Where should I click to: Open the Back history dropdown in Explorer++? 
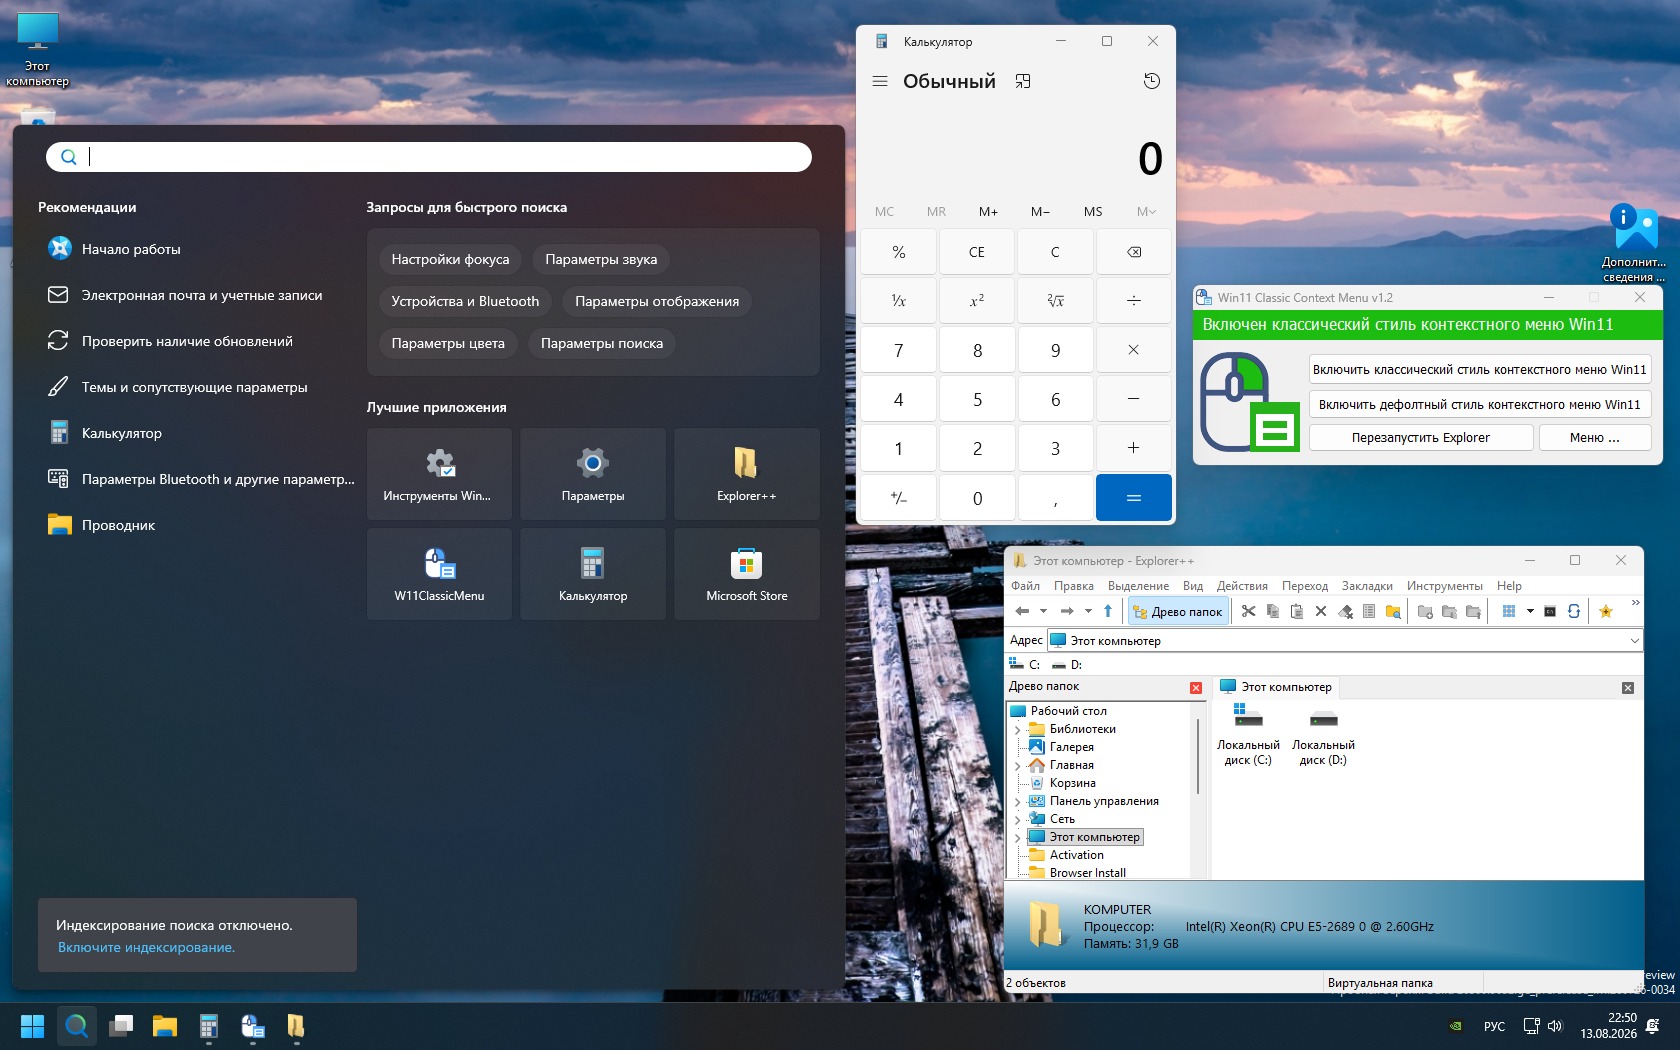[1043, 611]
